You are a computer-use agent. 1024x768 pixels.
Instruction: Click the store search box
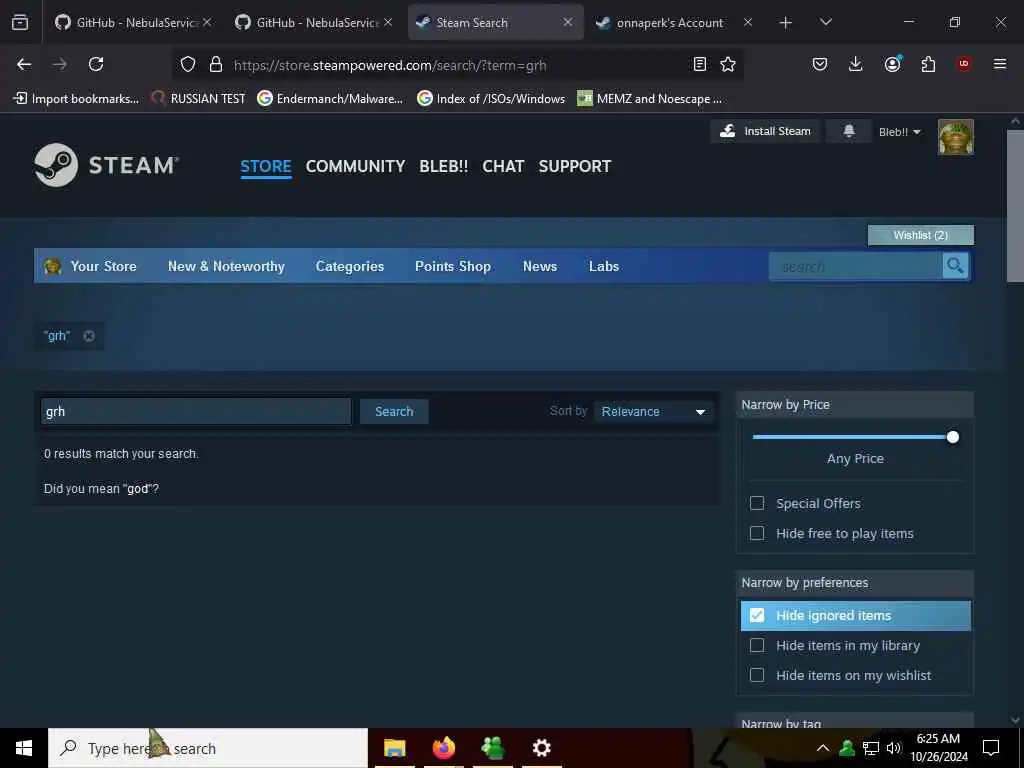coord(855,266)
